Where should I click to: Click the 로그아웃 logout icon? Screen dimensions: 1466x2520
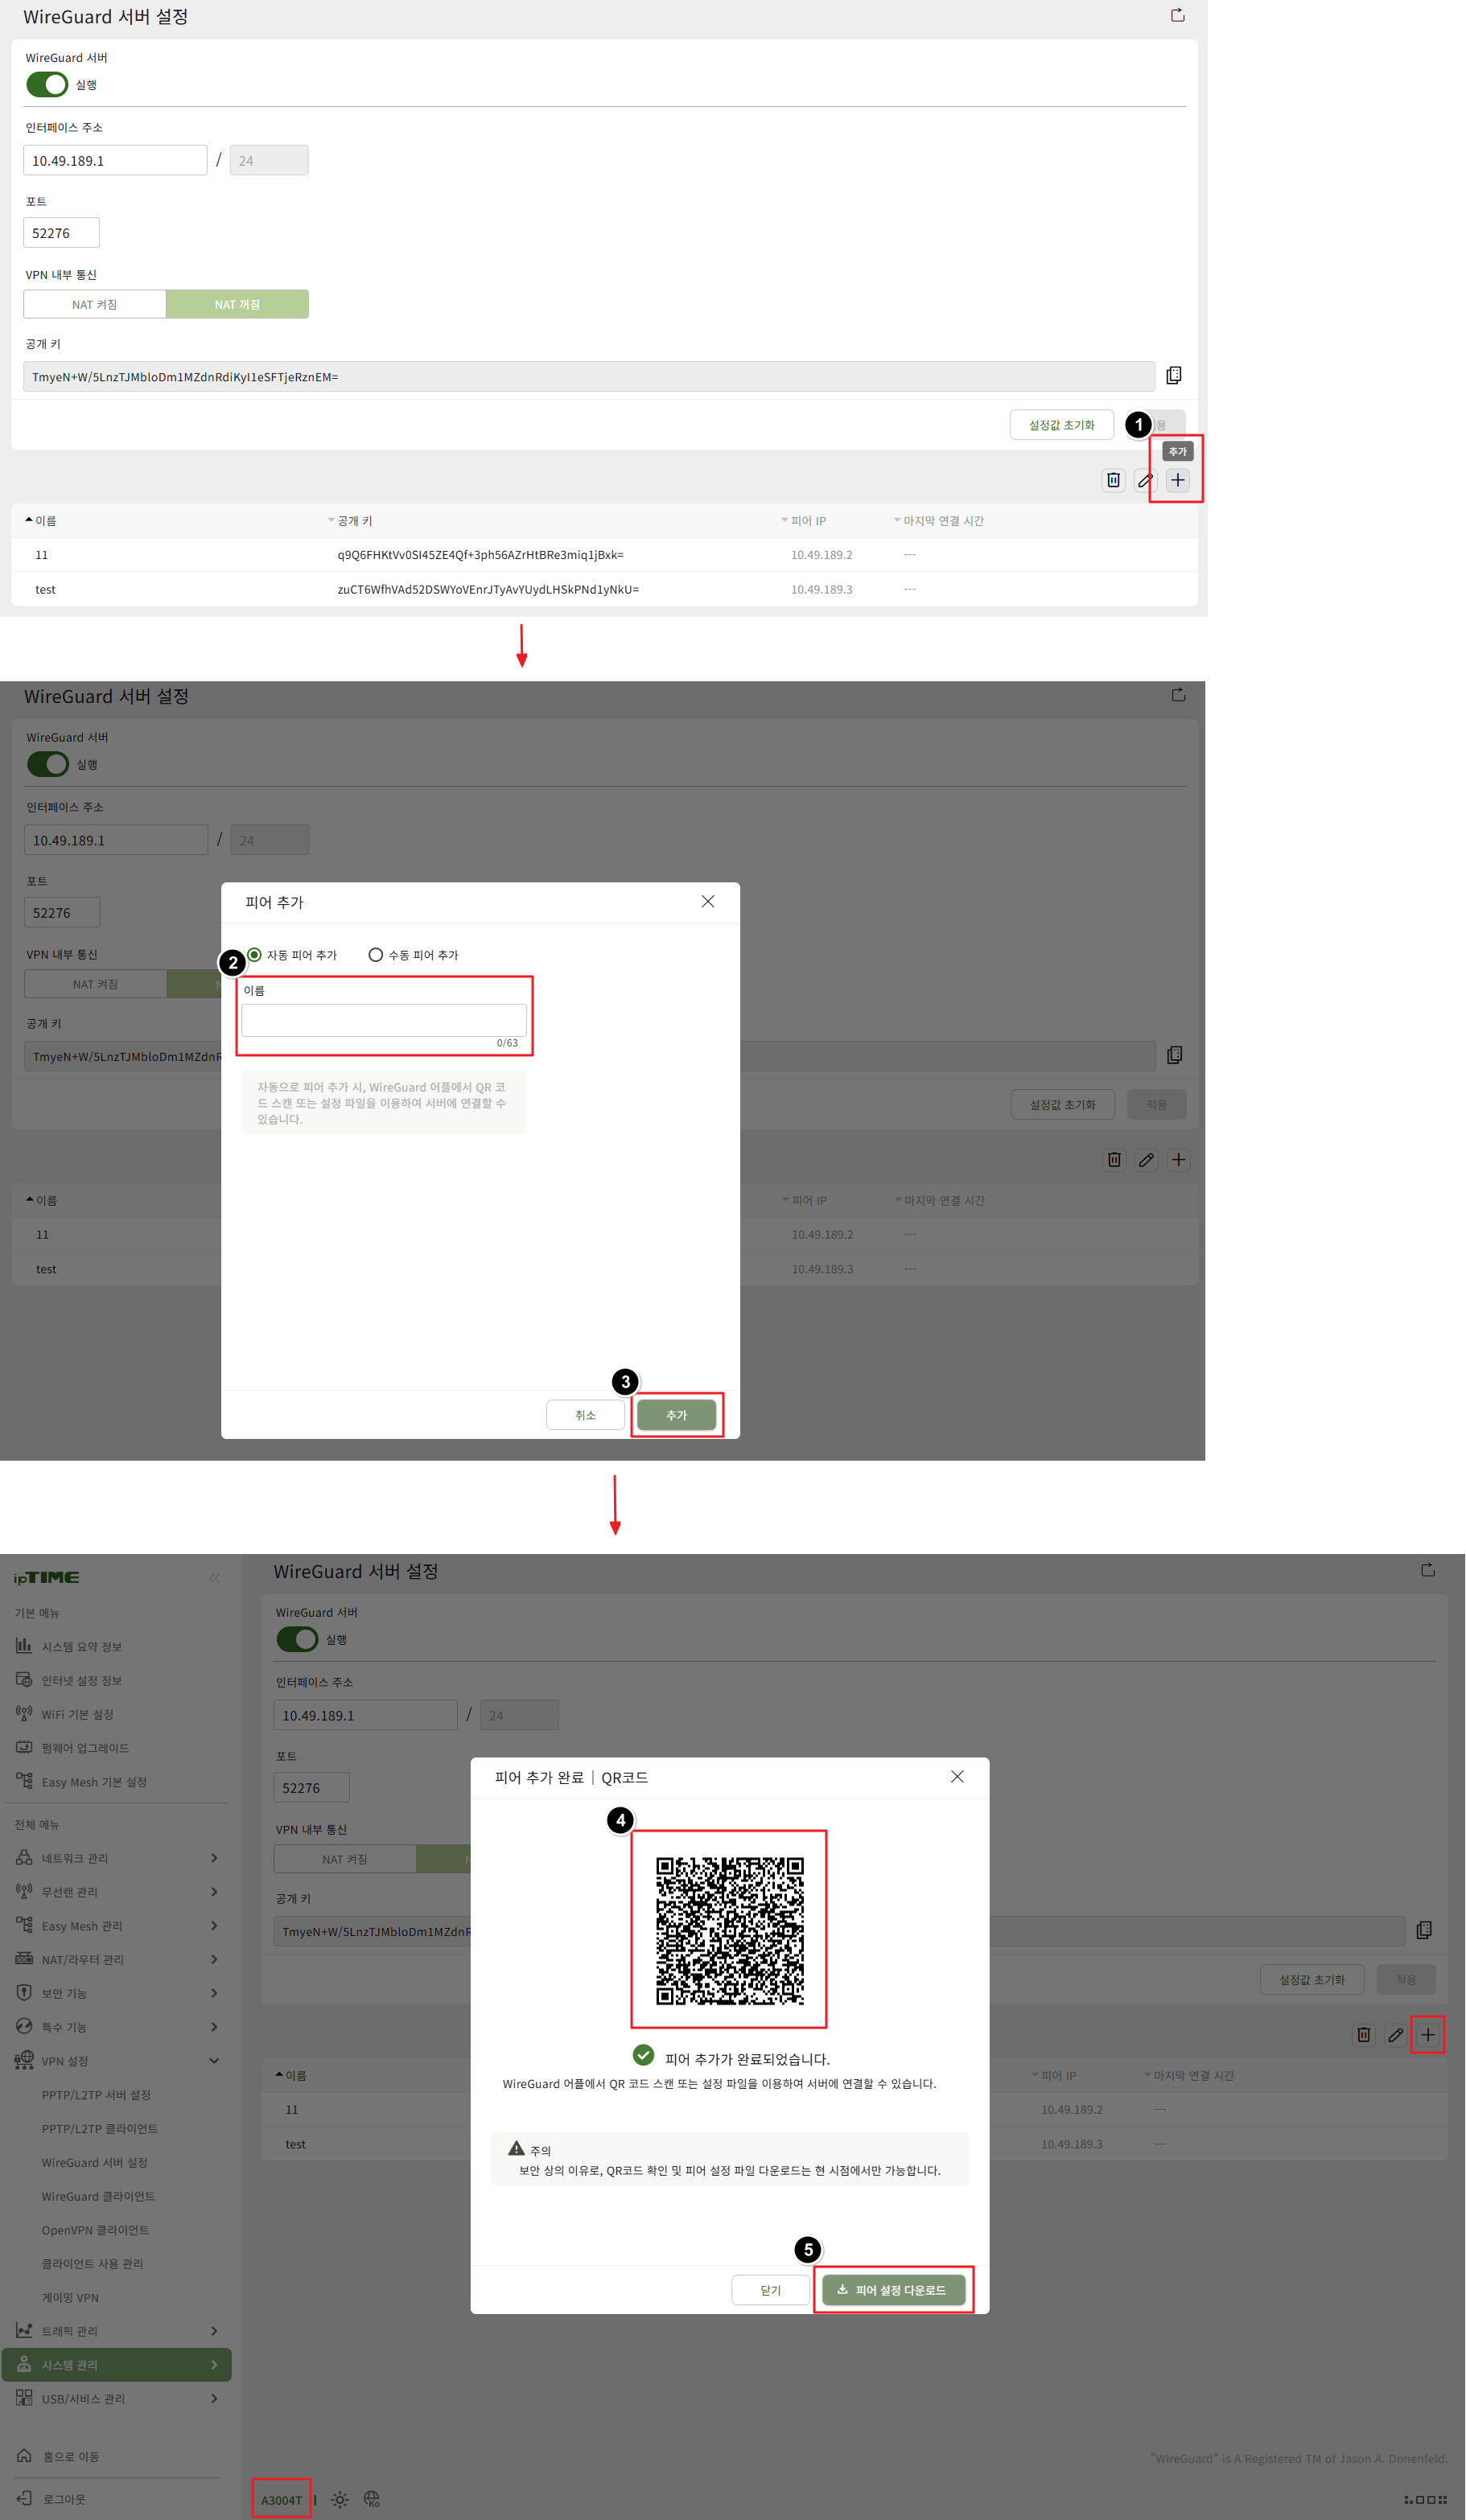[24, 2498]
